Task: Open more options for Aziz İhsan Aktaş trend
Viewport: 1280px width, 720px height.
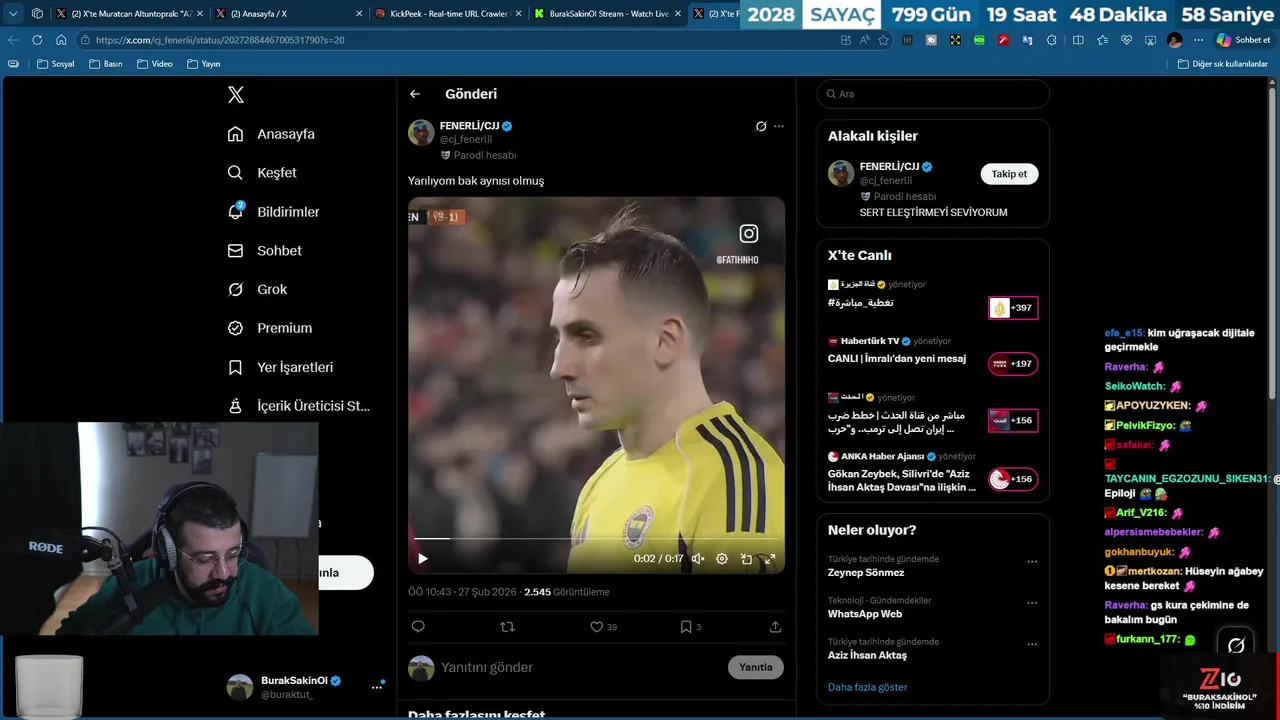Action: point(1032,645)
